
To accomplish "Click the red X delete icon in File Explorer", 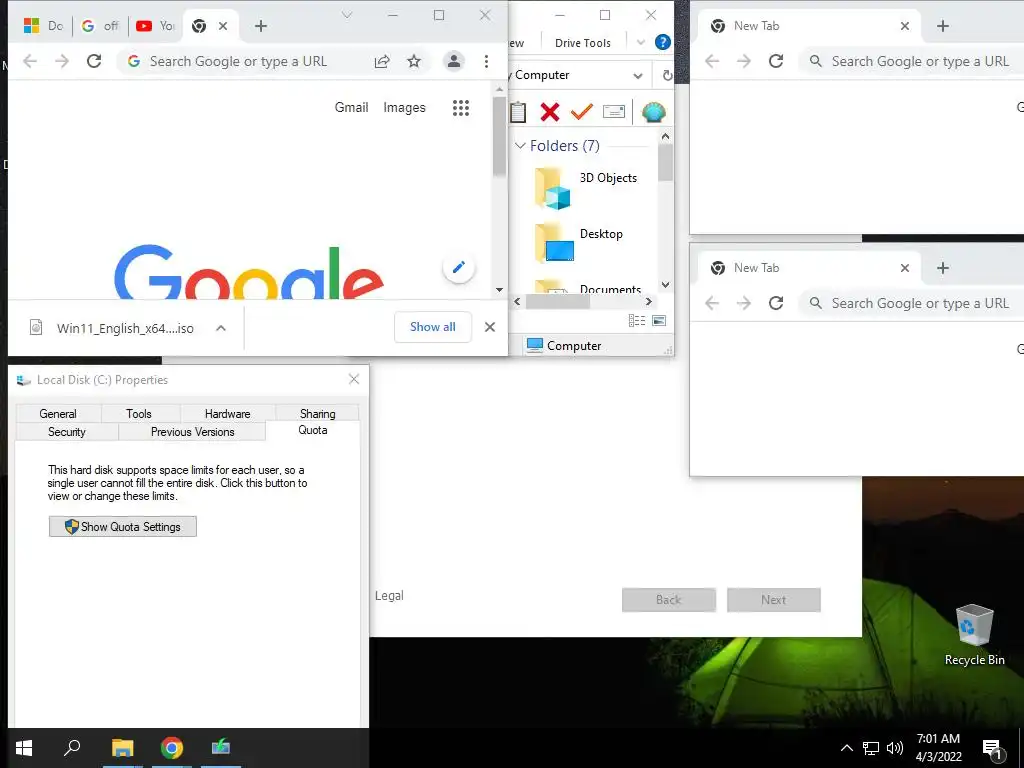I will click(550, 112).
